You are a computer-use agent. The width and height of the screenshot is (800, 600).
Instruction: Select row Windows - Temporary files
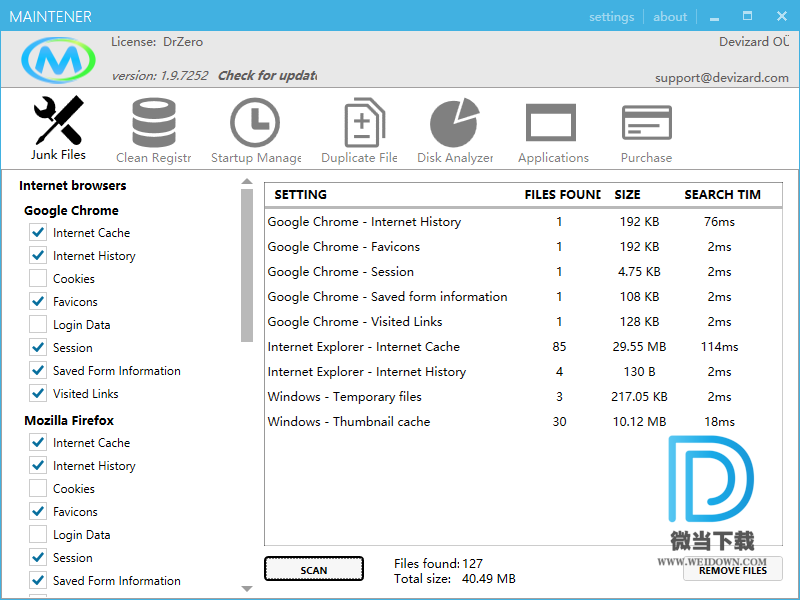[x=523, y=396]
